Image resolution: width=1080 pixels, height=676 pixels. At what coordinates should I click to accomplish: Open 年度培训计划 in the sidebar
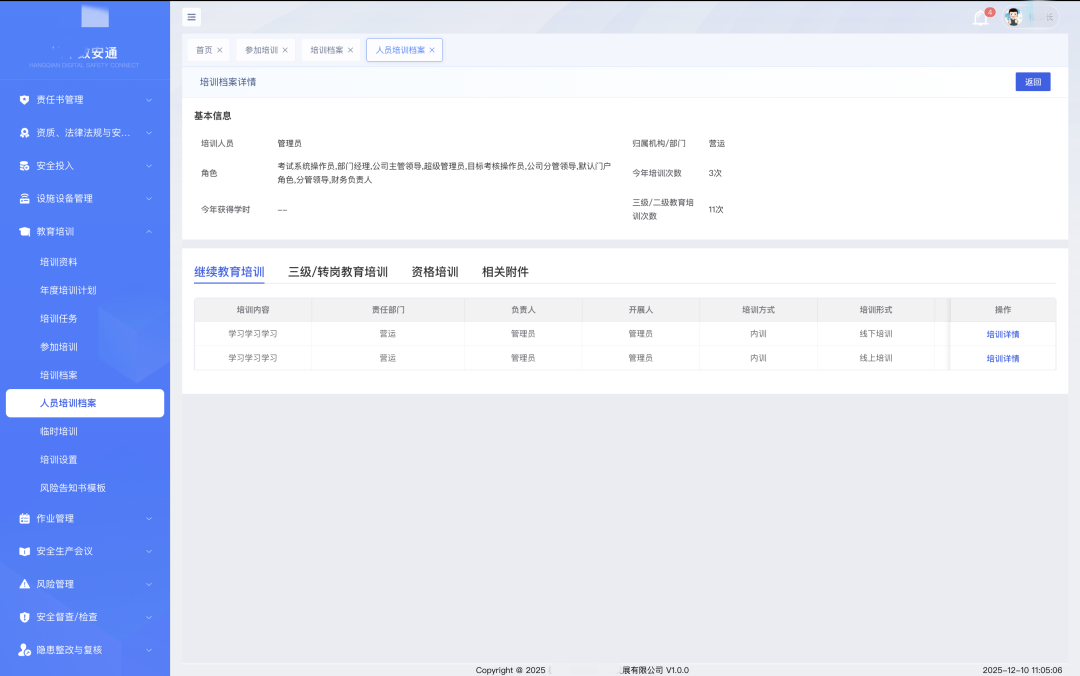coord(68,290)
